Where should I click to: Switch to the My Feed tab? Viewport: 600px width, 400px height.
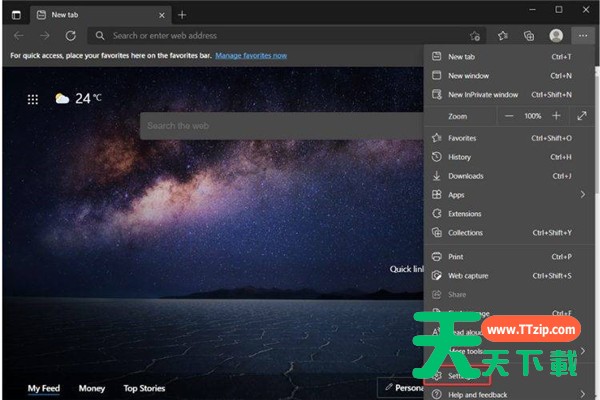44,389
